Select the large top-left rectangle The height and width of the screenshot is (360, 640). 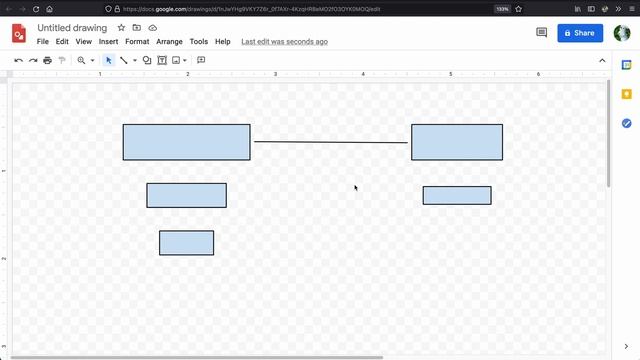pos(187,142)
